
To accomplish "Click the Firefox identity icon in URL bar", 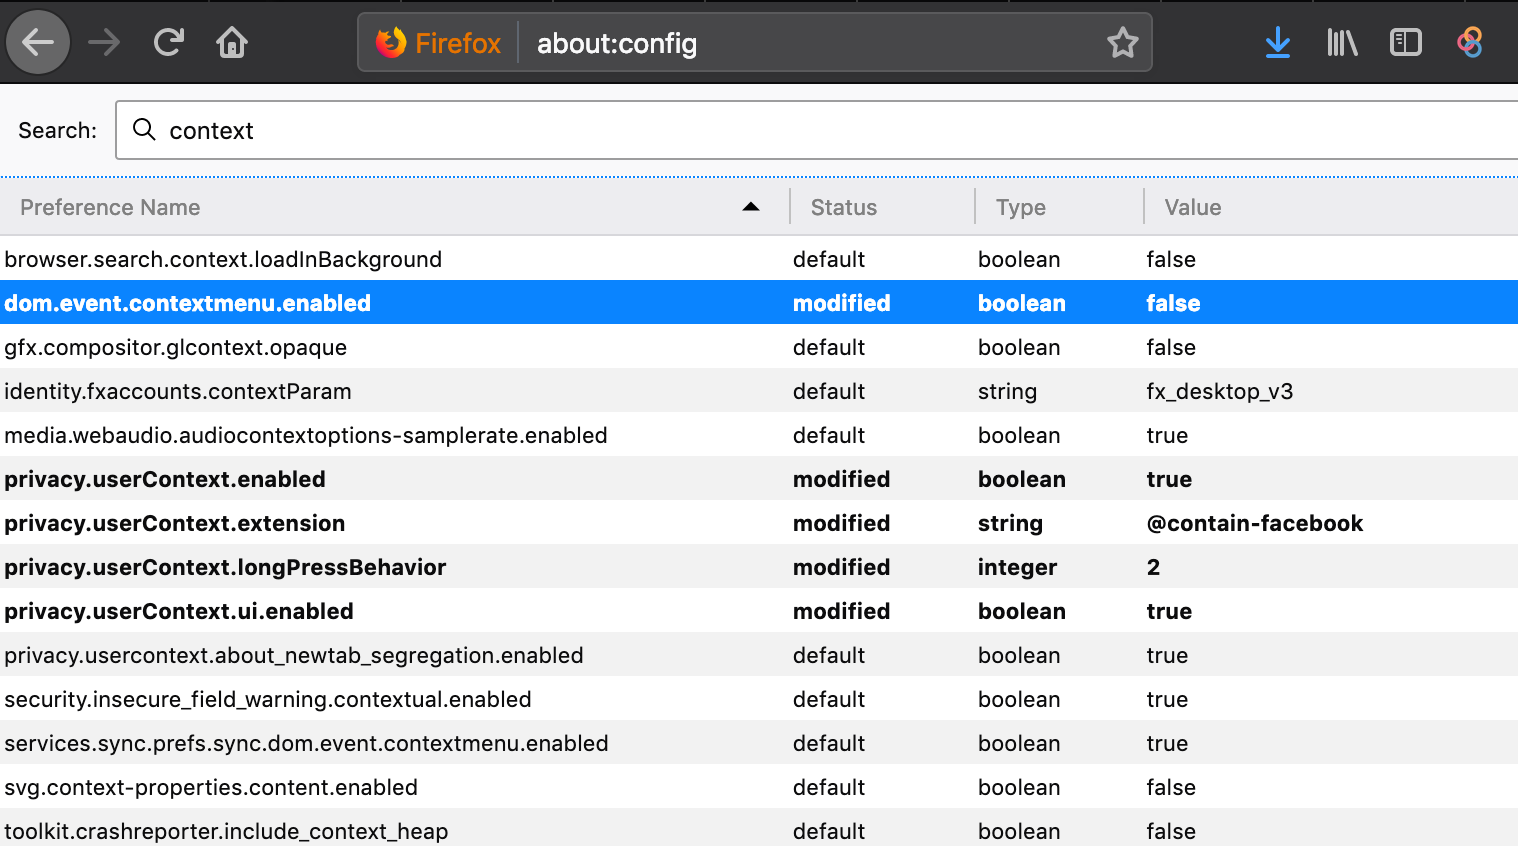I will 438,43.
